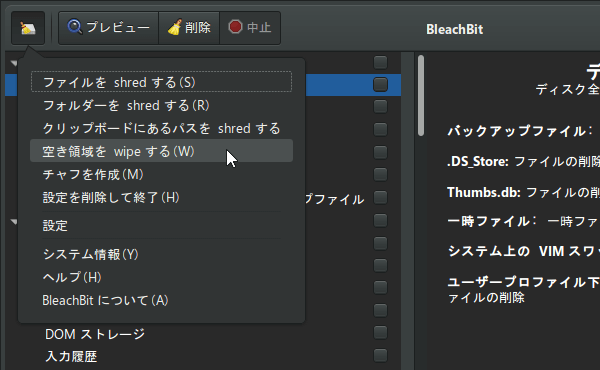Screen dimensions: 600x370
Task: Click the アイルの削除 text line
Action: pos(486,298)
